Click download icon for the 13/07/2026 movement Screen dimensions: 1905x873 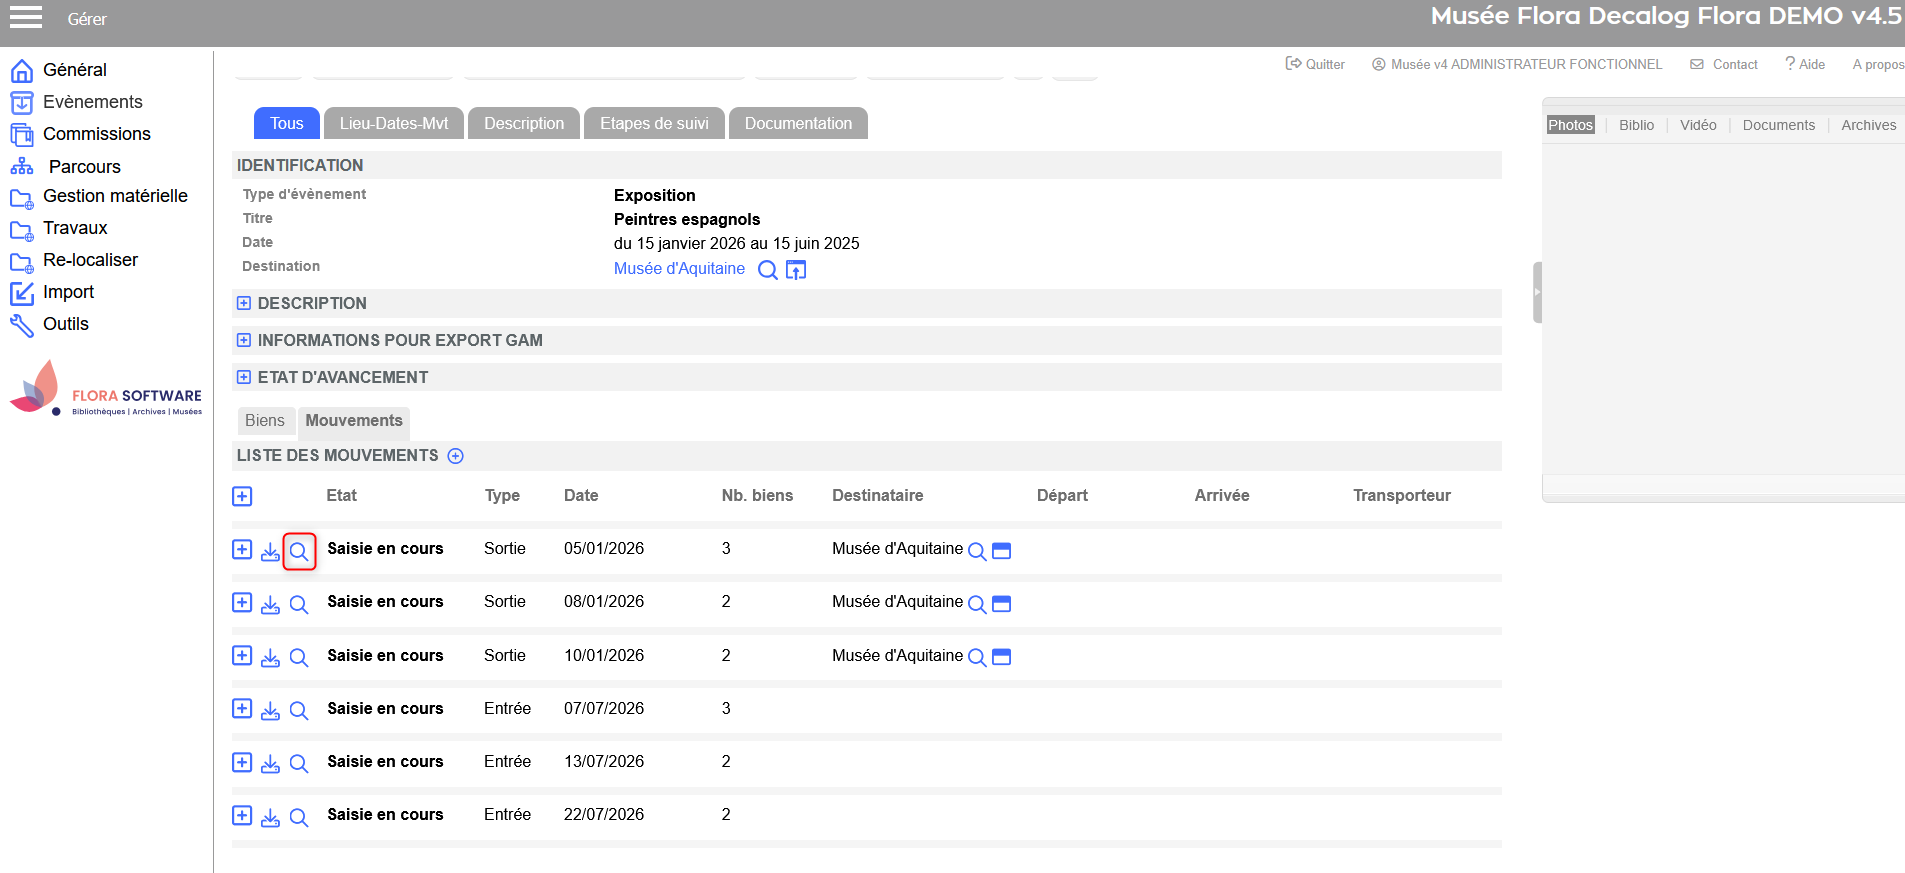click(x=270, y=764)
